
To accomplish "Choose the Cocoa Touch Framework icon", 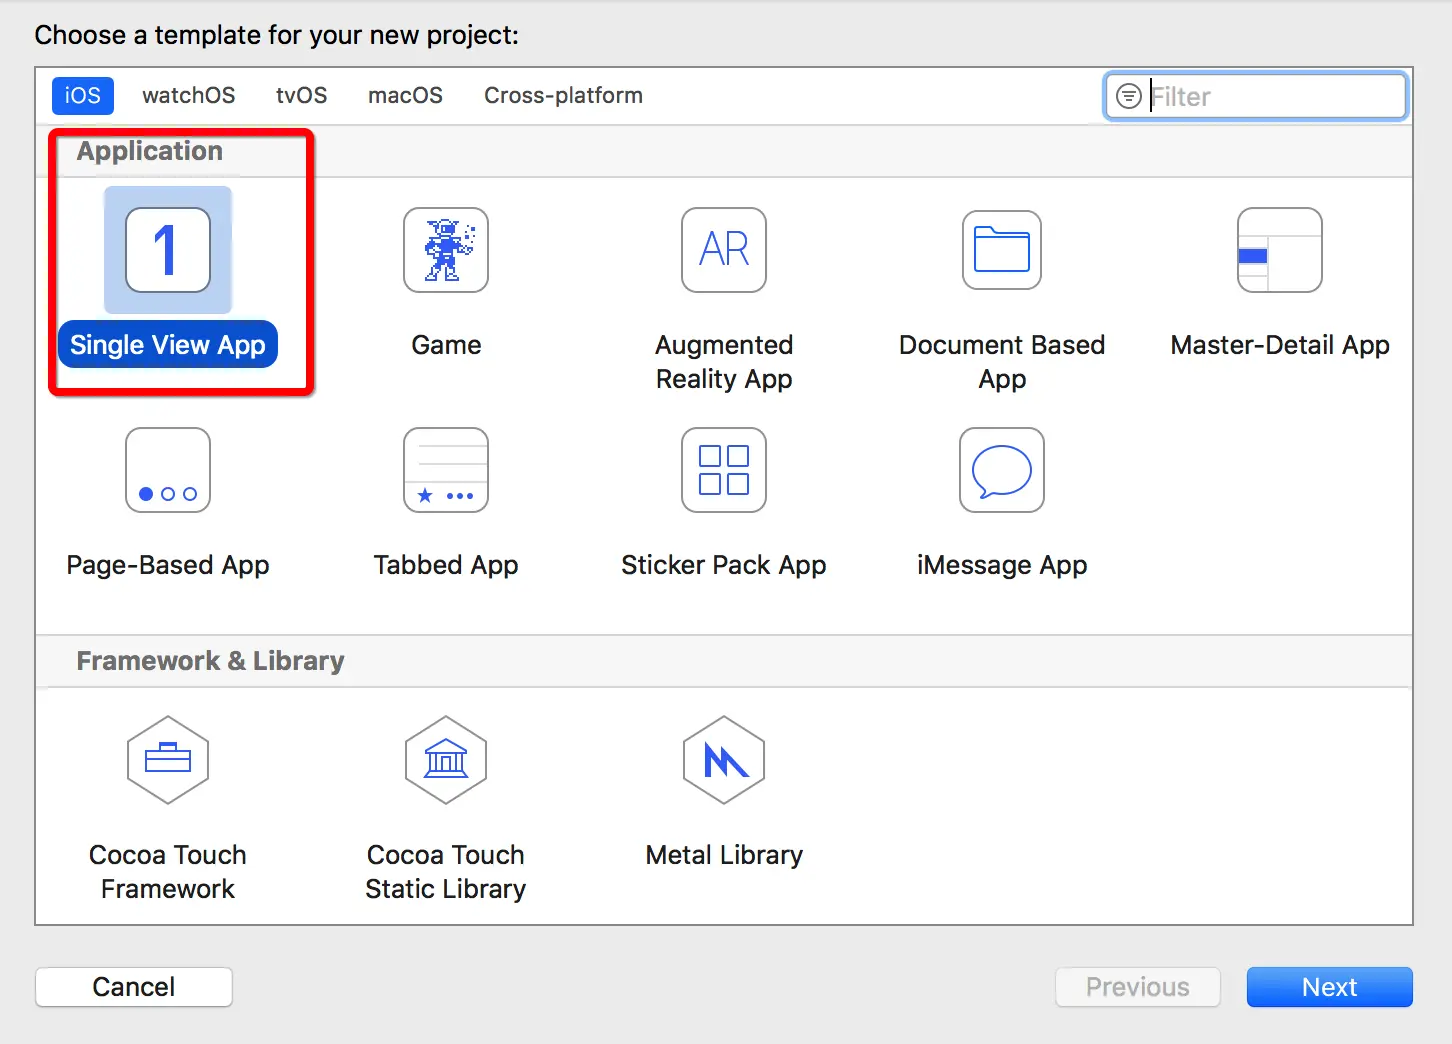I will click(x=168, y=760).
